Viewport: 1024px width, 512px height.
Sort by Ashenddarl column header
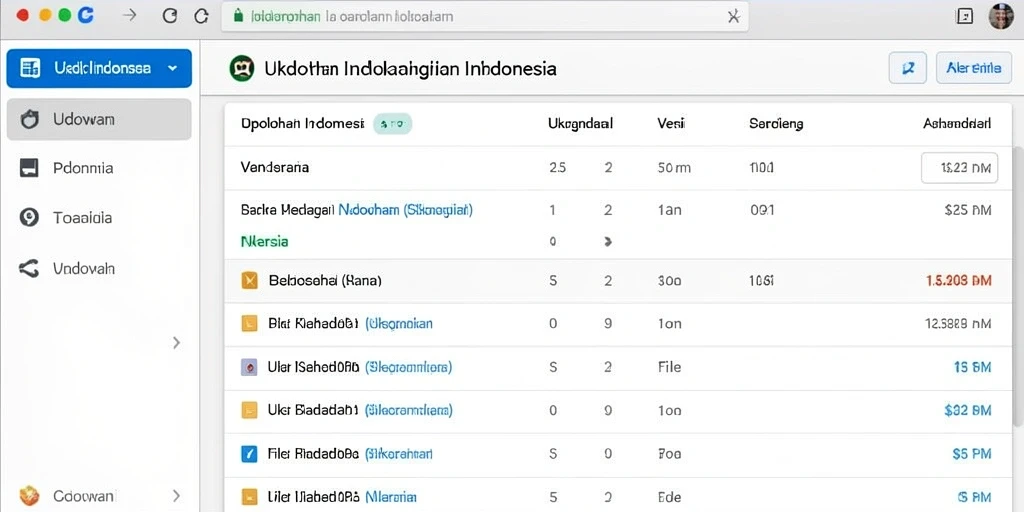click(x=957, y=123)
